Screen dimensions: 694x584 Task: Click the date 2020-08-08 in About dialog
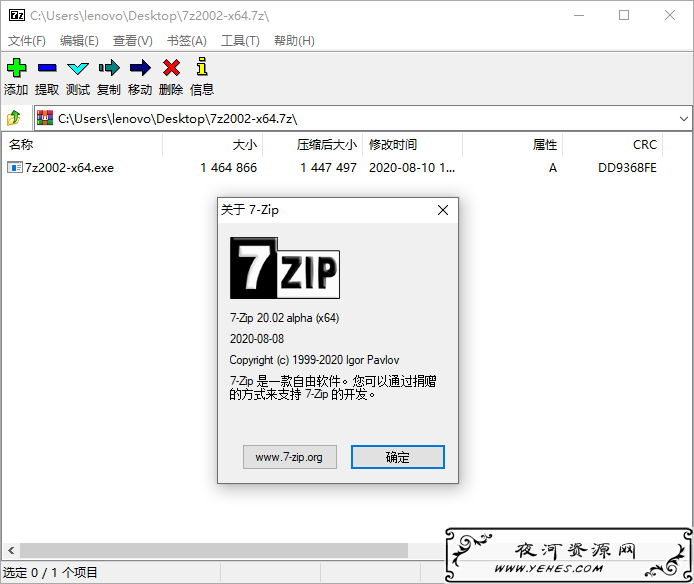pyautogui.click(x=257, y=339)
